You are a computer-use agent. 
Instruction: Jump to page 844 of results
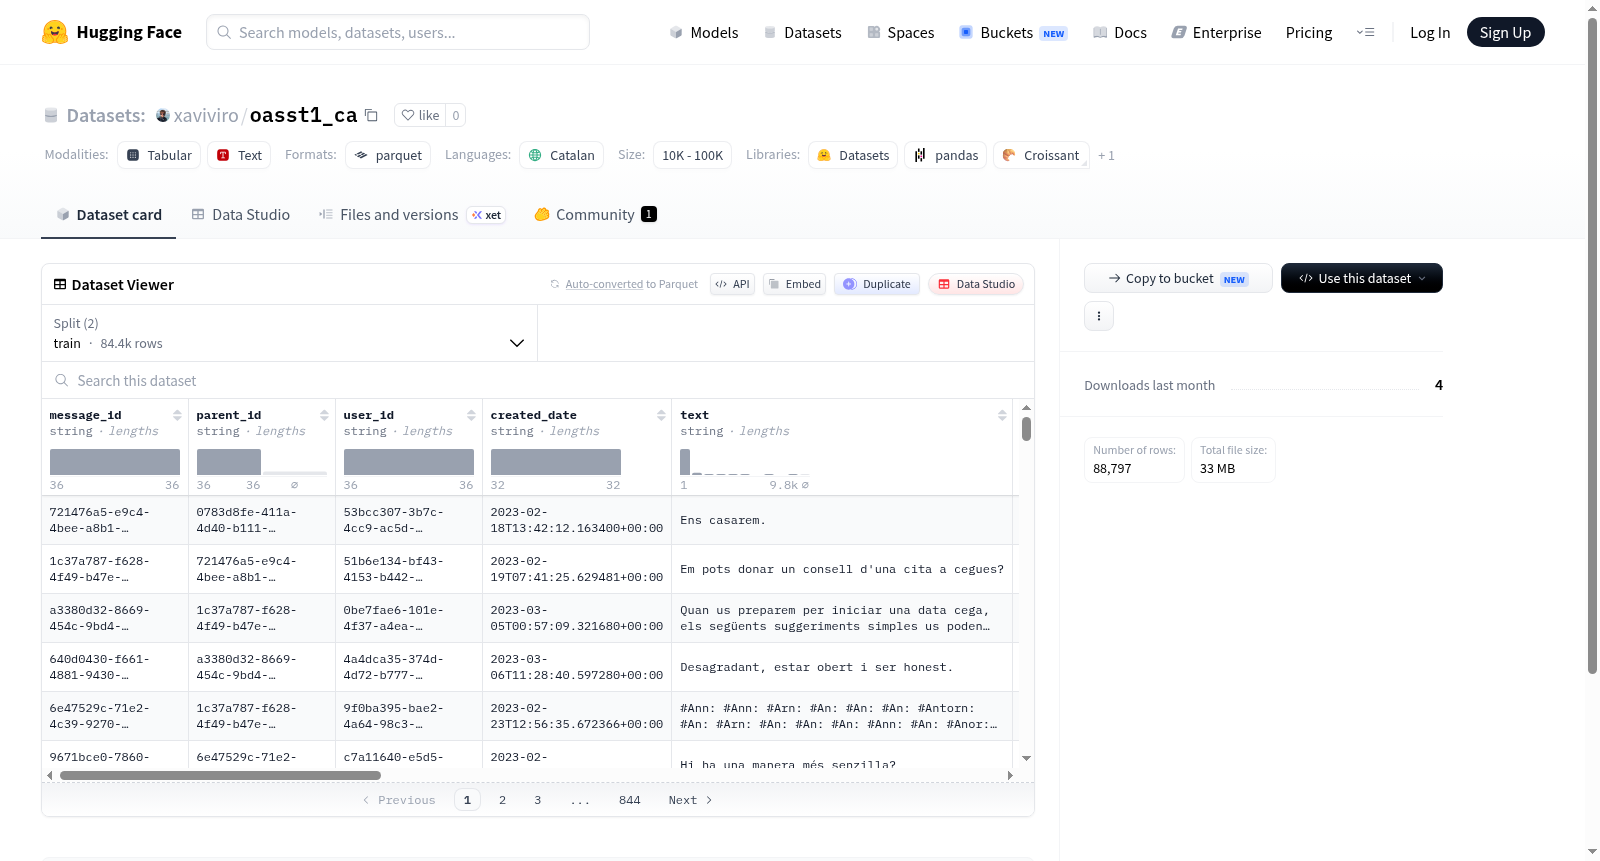tap(629, 800)
